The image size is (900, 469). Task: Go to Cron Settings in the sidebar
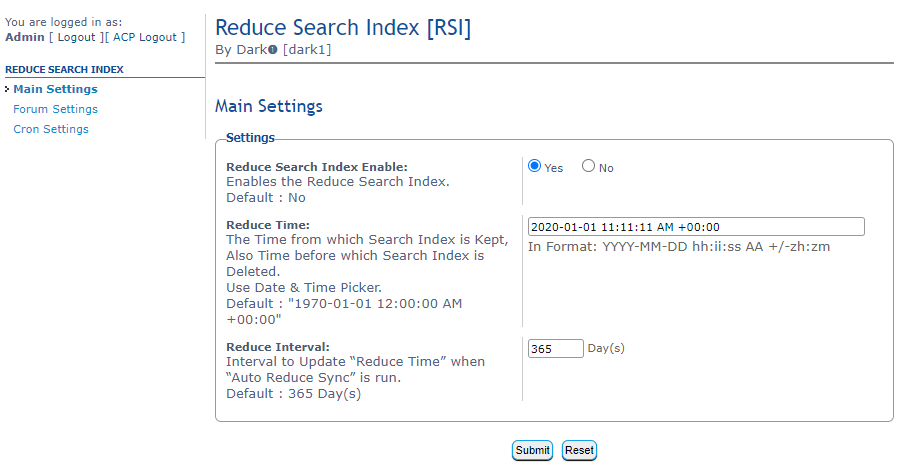51,129
